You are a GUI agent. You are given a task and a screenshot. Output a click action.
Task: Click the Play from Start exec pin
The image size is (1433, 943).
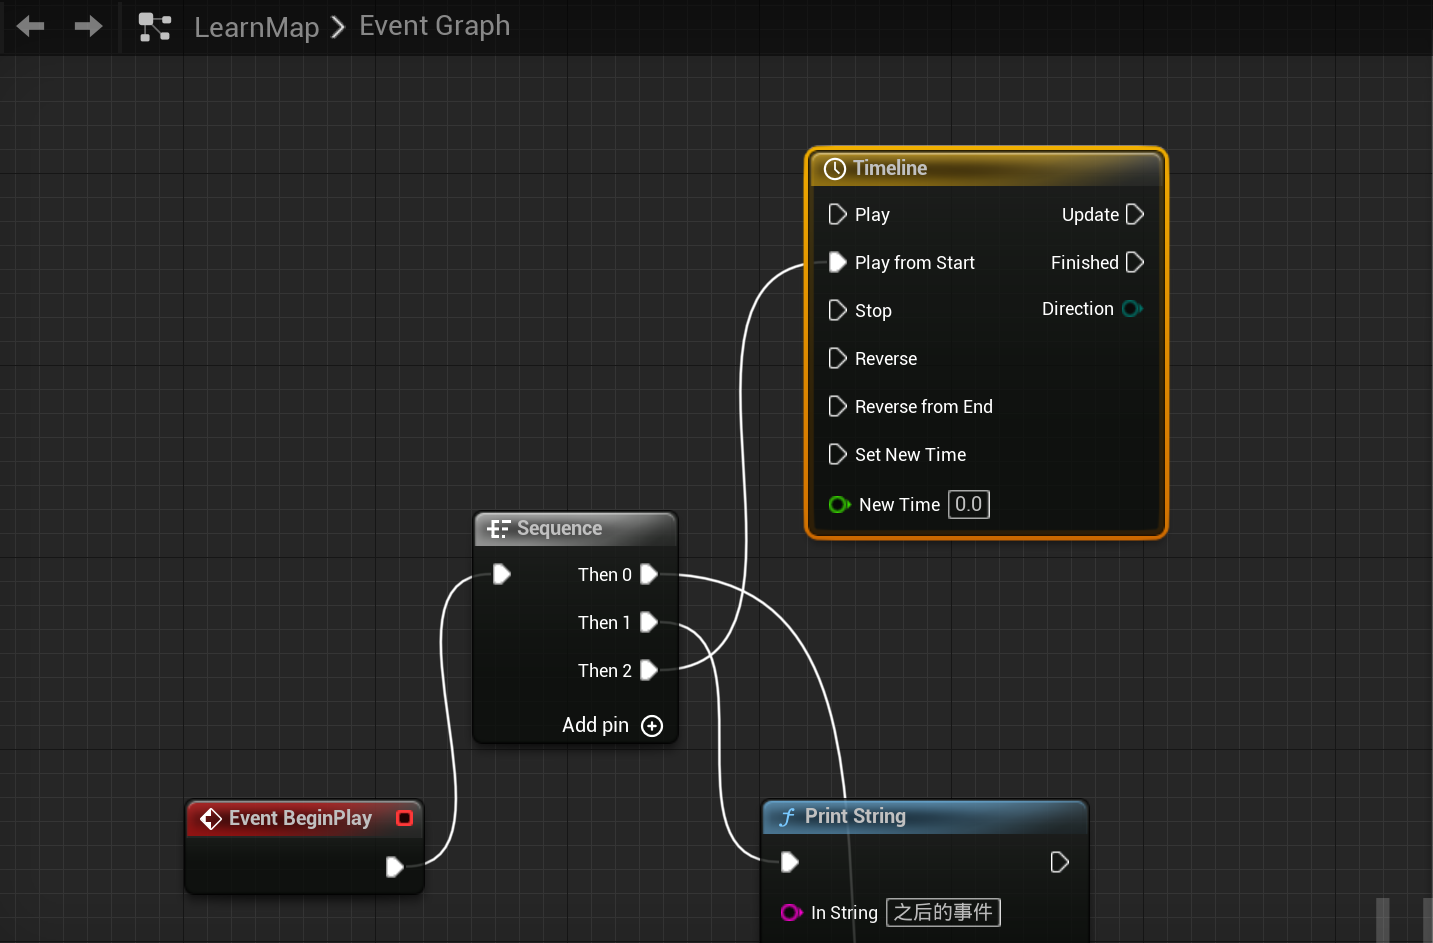(x=838, y=262)
